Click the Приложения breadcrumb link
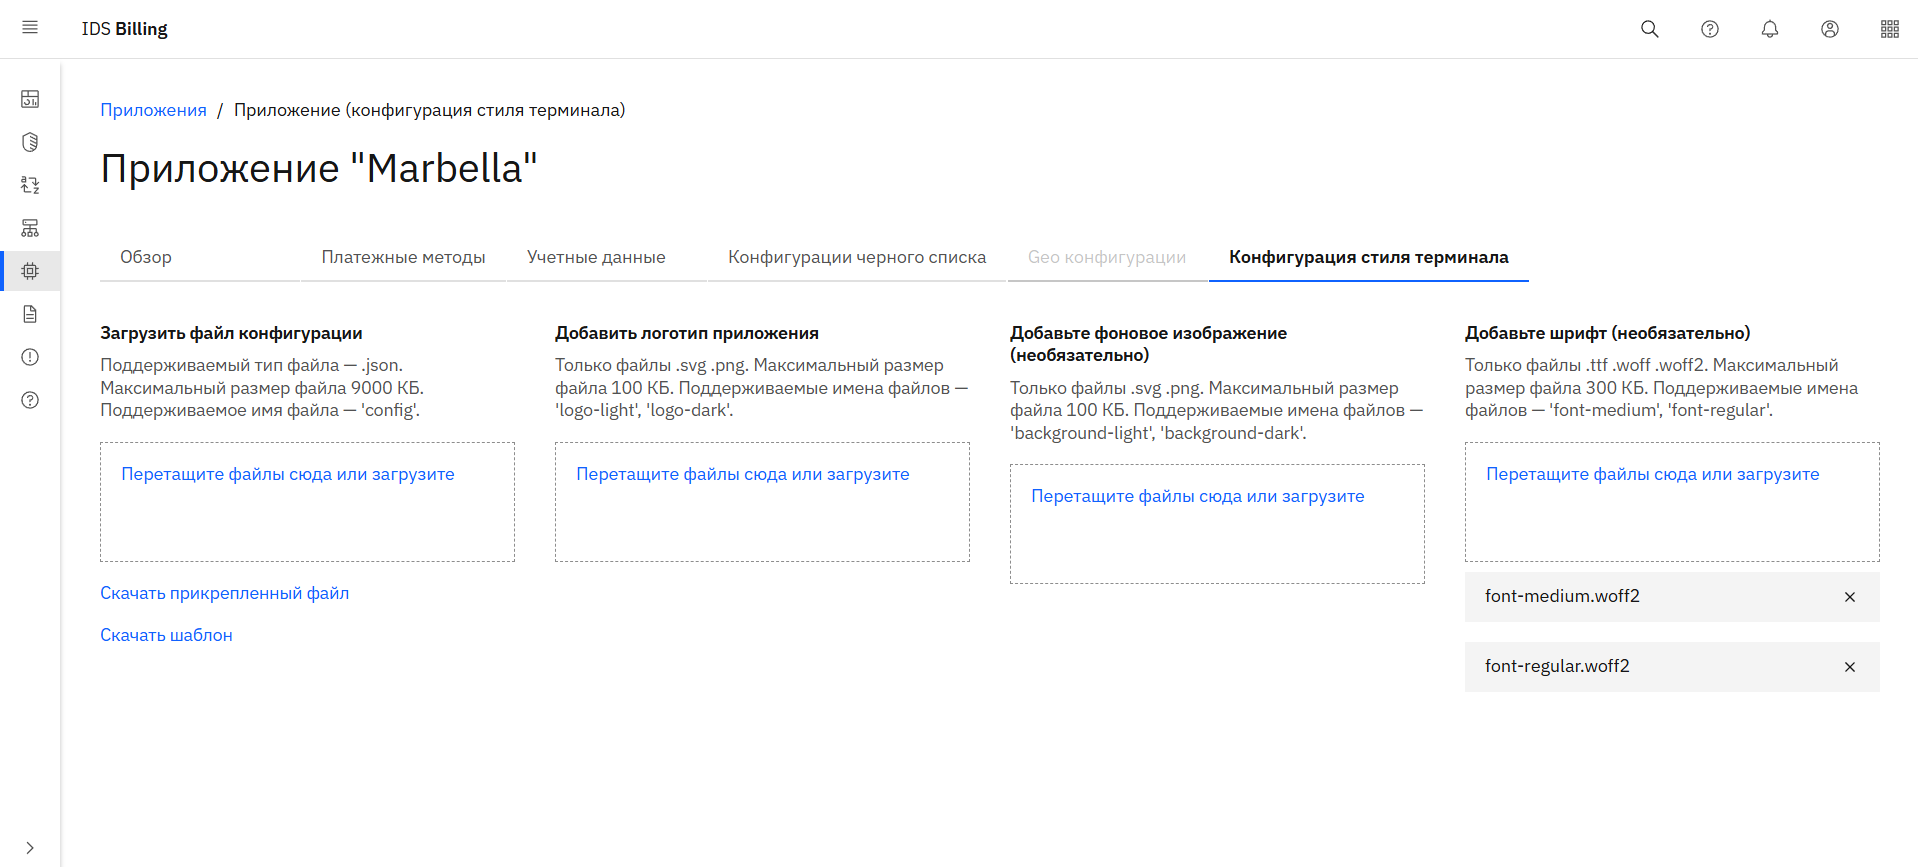 (153, 110)
